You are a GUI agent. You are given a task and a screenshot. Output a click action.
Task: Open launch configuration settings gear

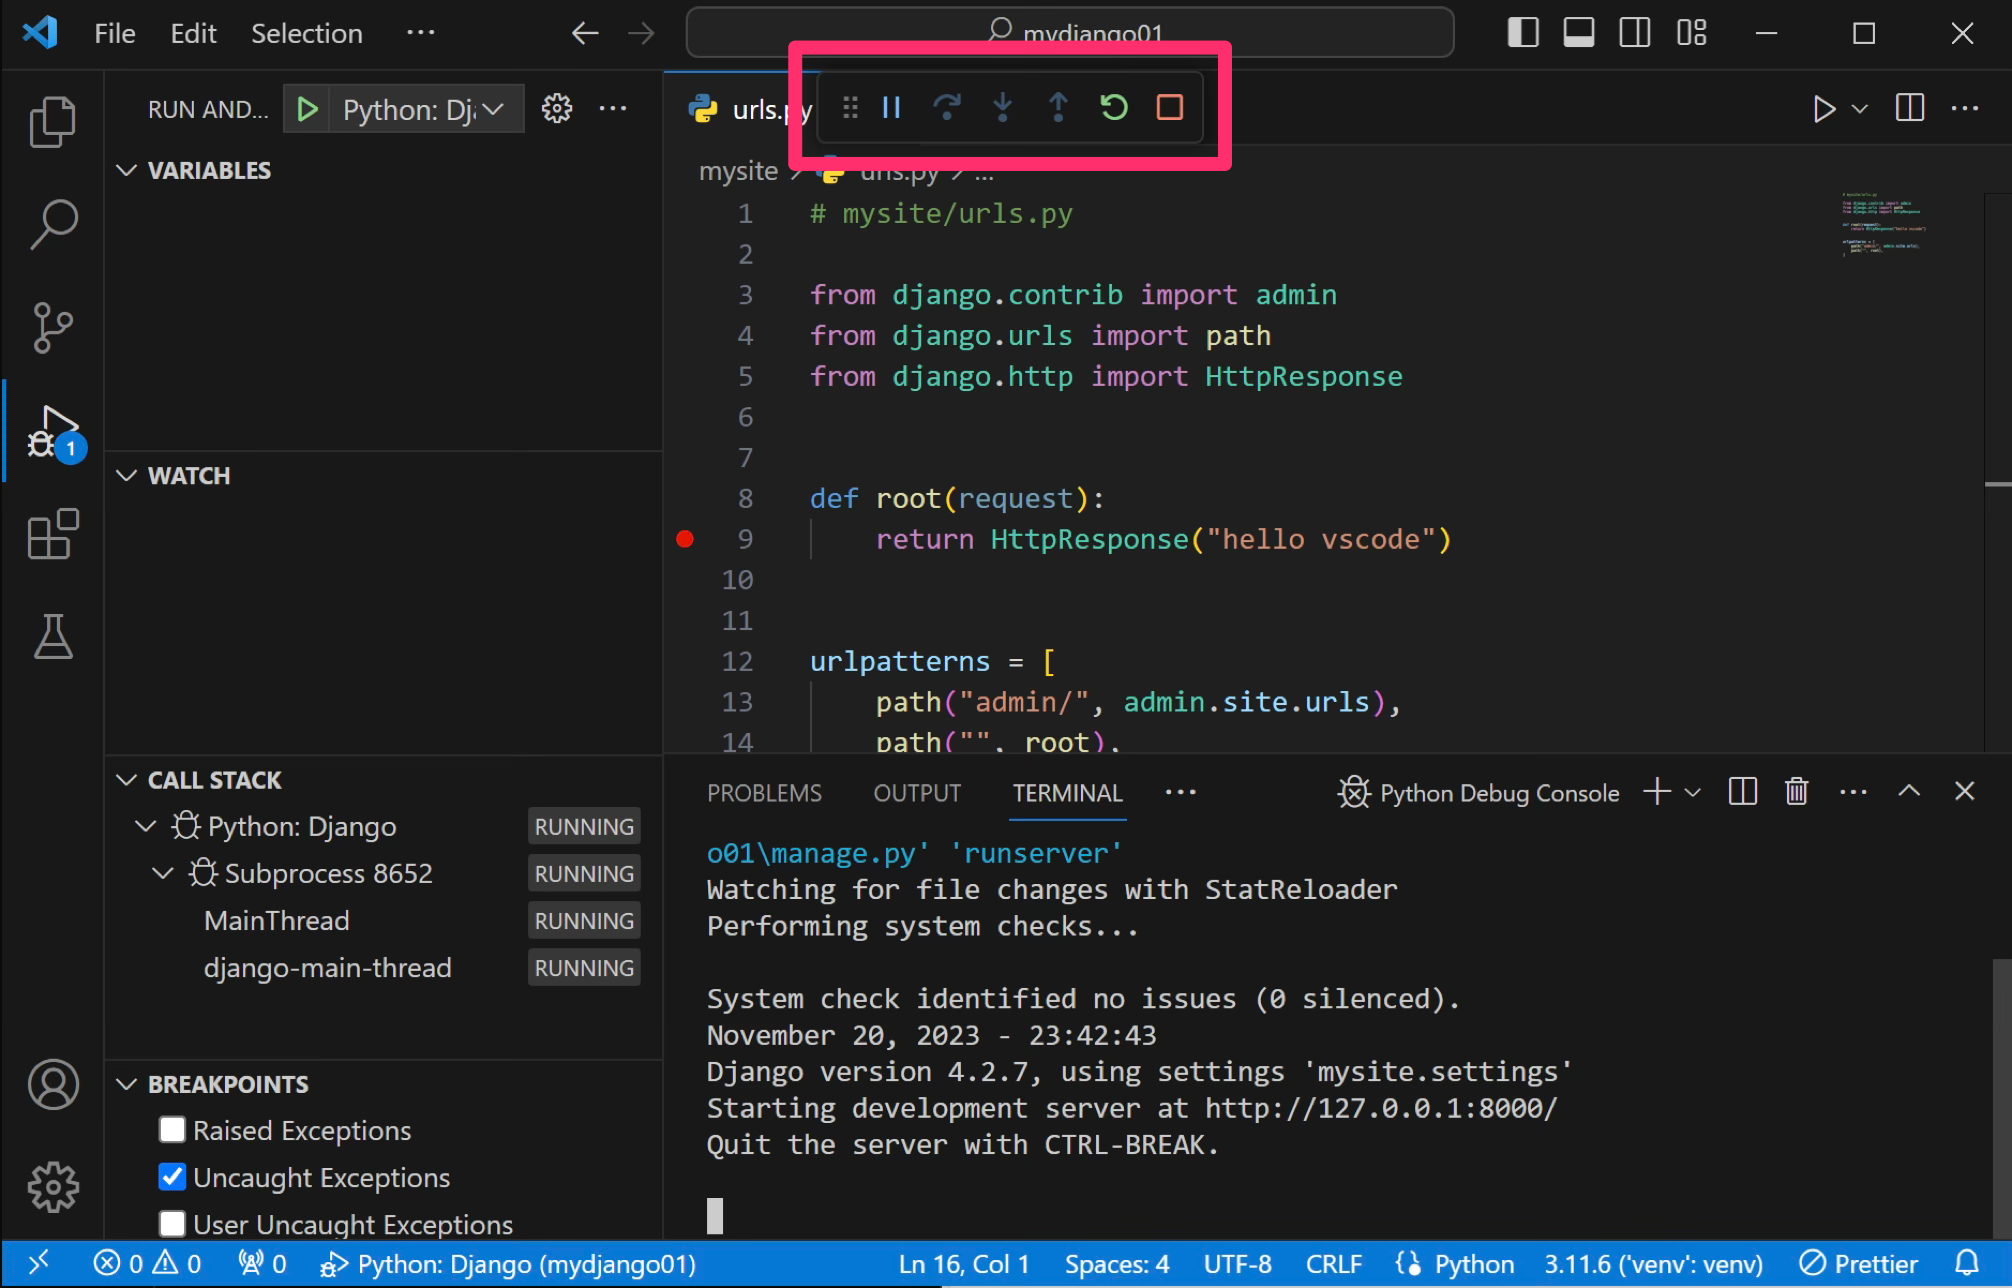(x=556, y=108)
